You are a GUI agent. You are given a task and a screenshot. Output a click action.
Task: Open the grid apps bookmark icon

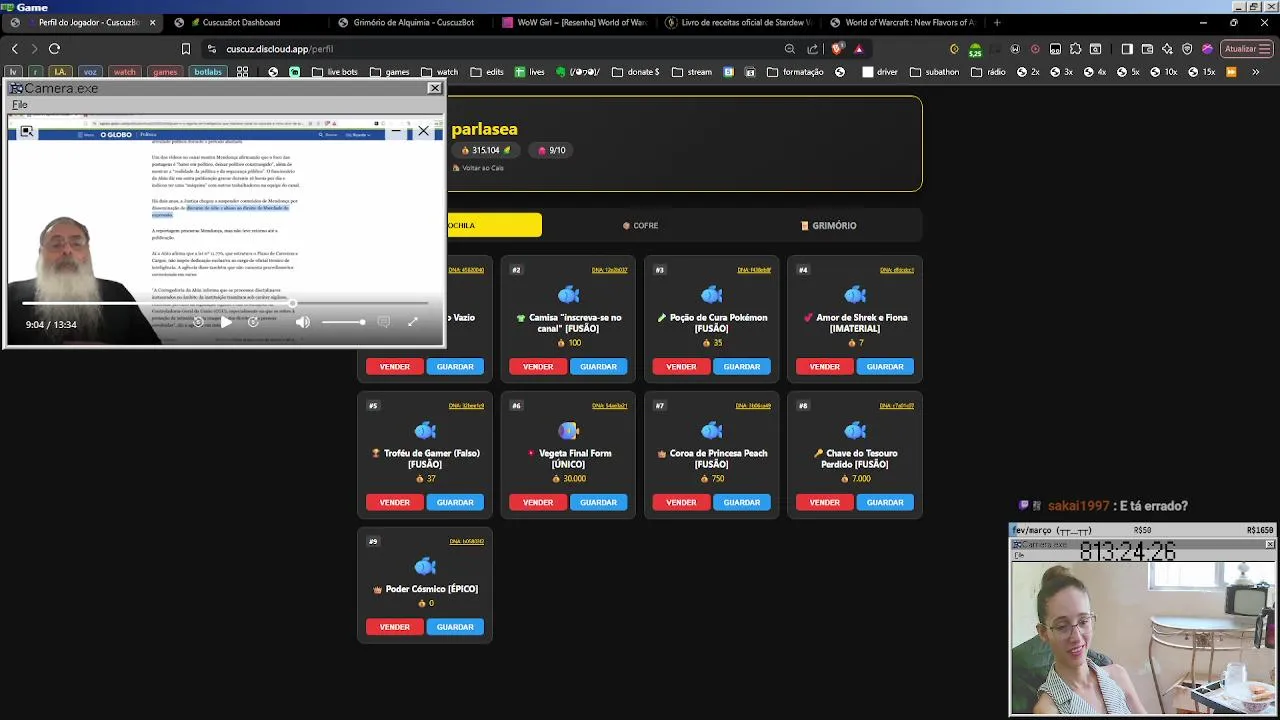242,71
